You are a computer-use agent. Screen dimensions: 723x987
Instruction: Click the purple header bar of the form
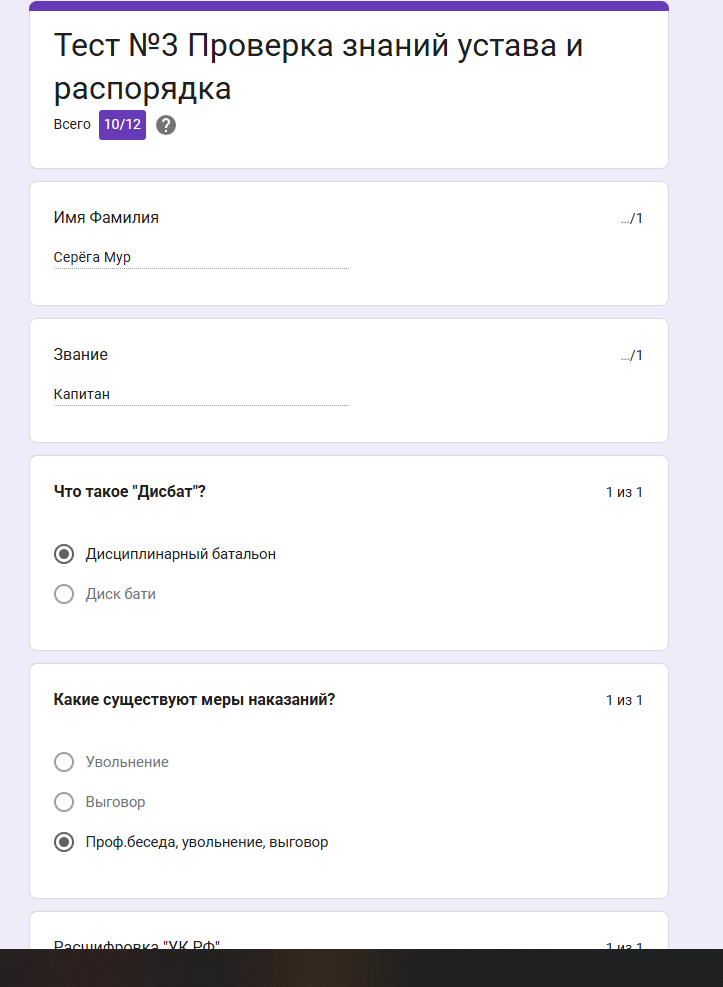[348, 7]
